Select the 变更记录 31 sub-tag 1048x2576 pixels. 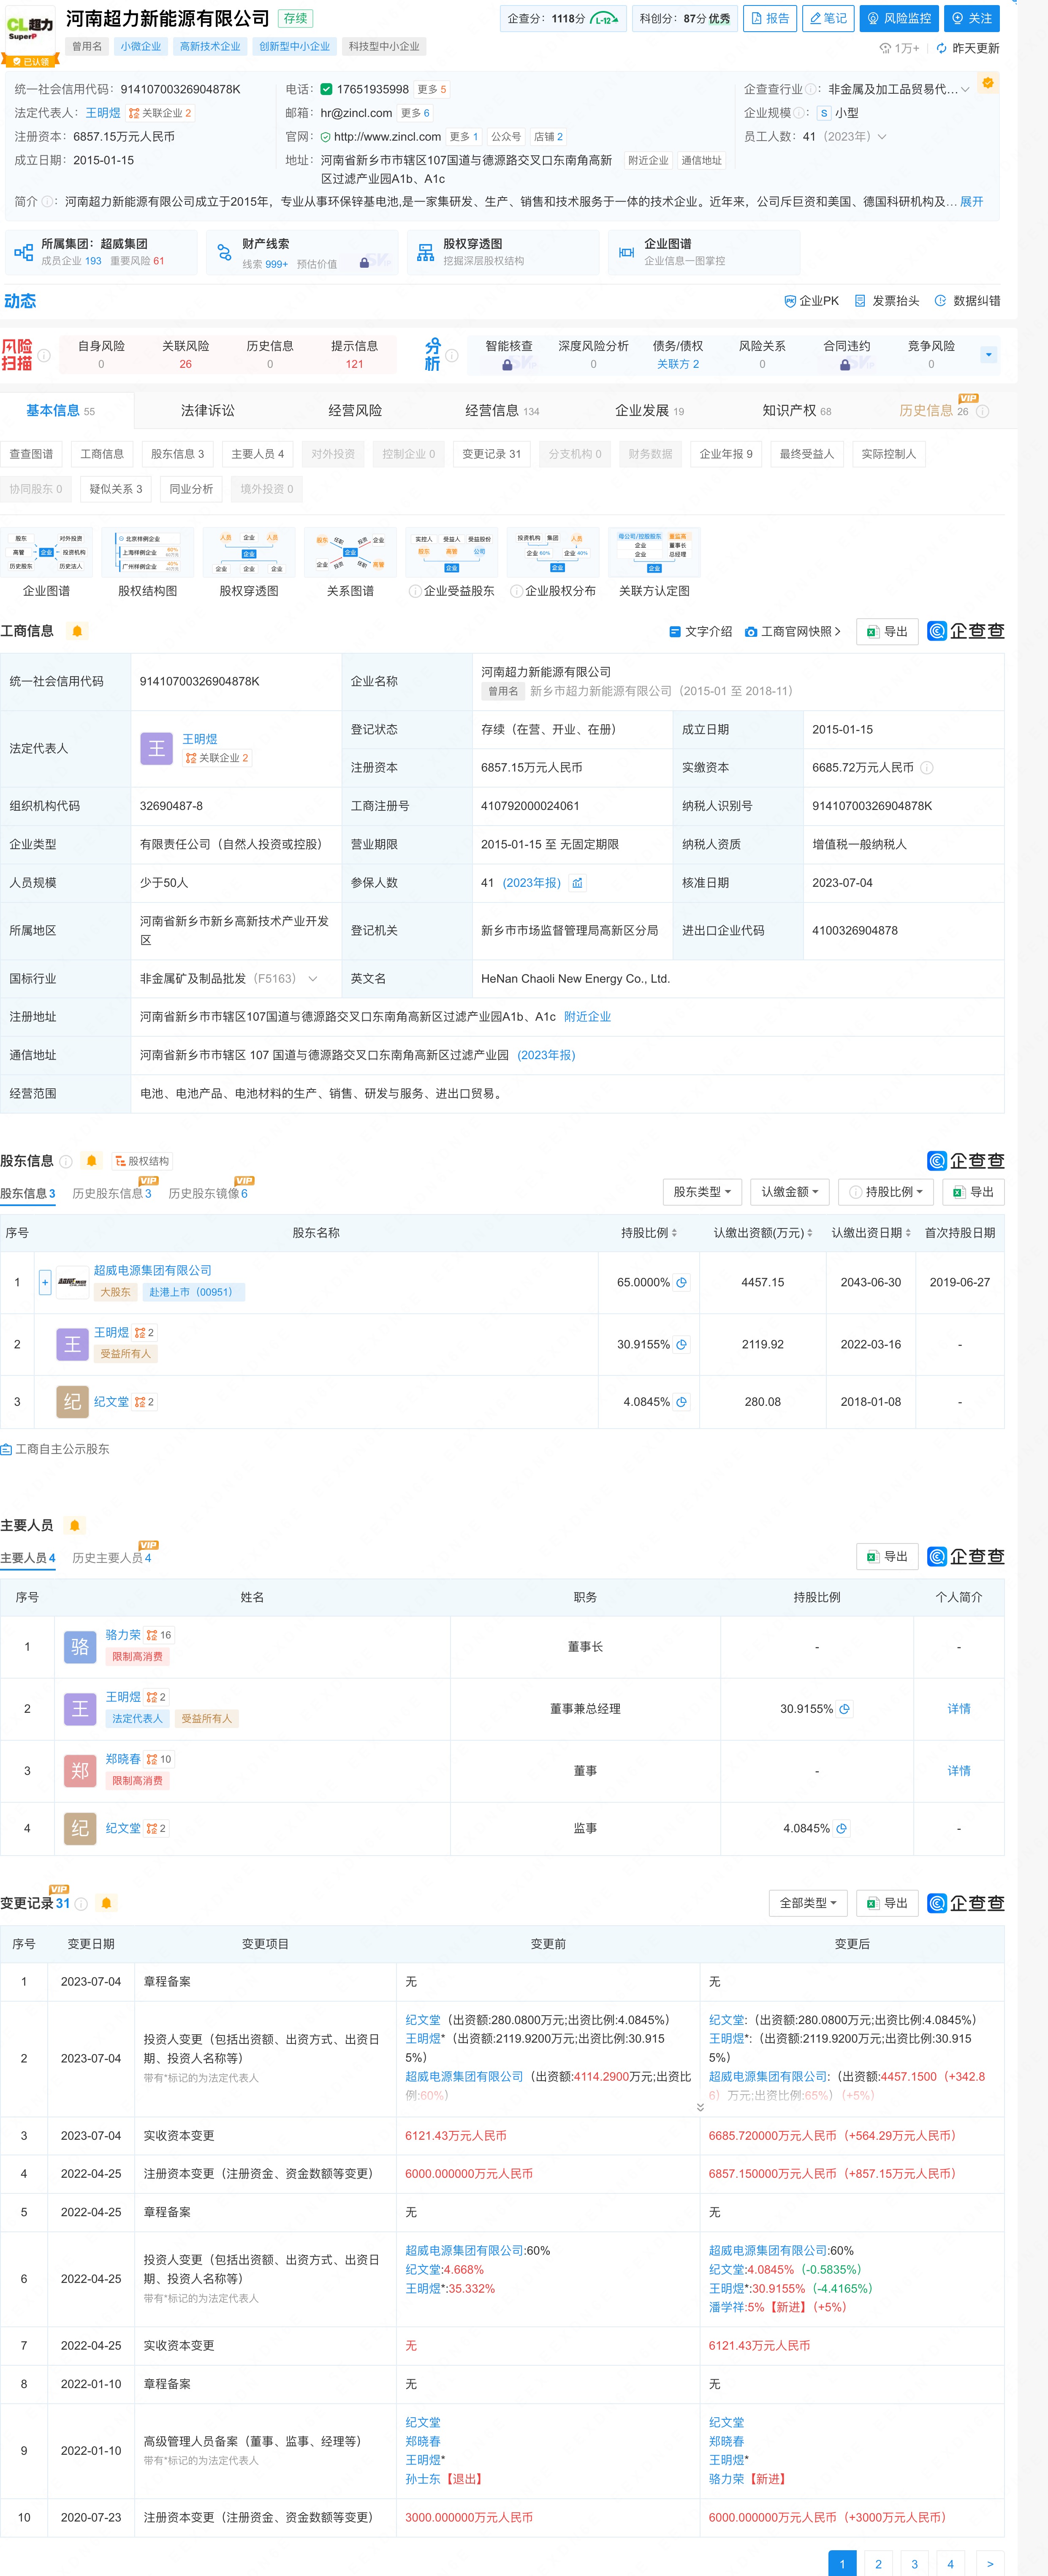pyautogui.click(x=491, y=454)
